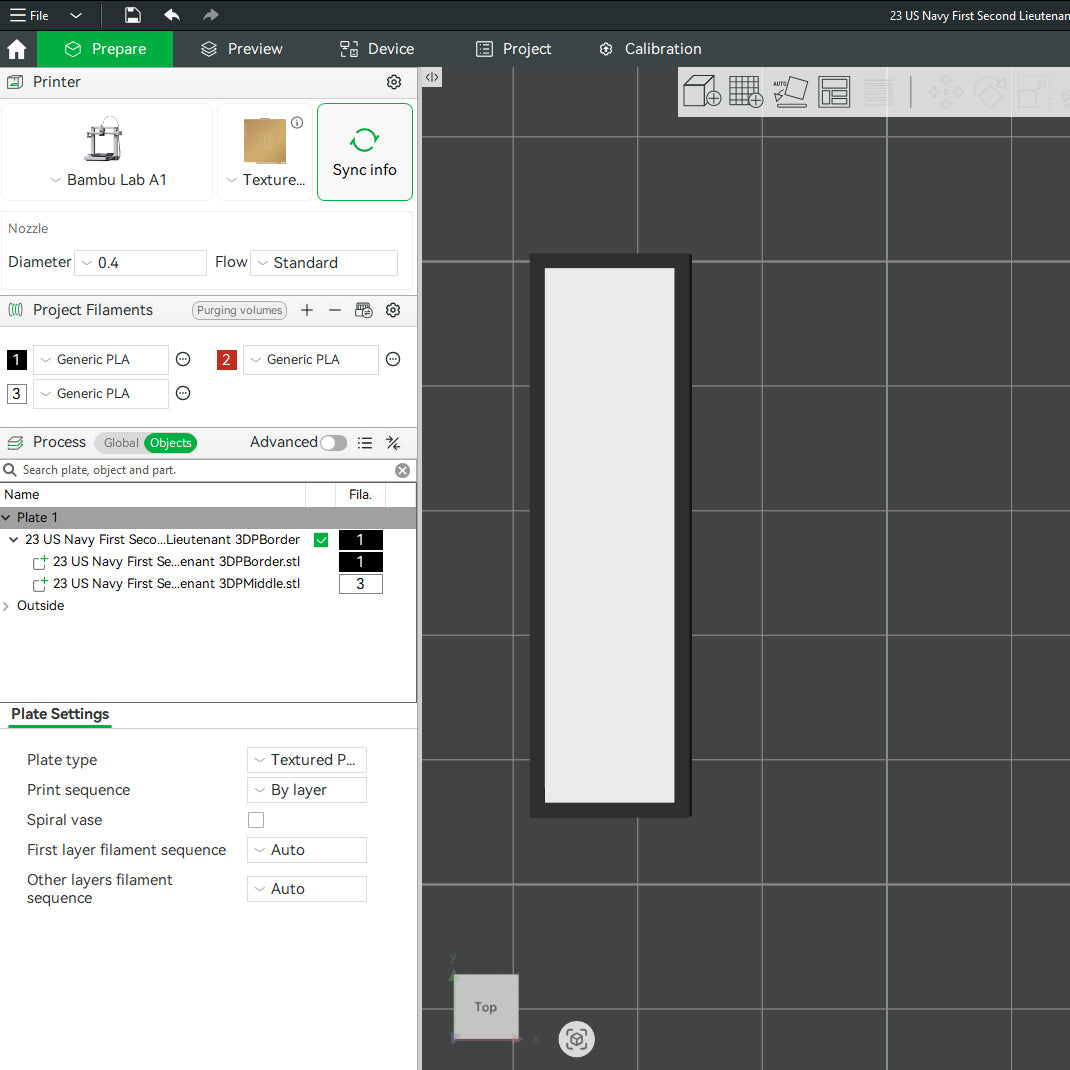Image resolution: width=1070 pixels, height=1070 pixels.
Task: Click the Sync info button
Action: tap(365, 152)
